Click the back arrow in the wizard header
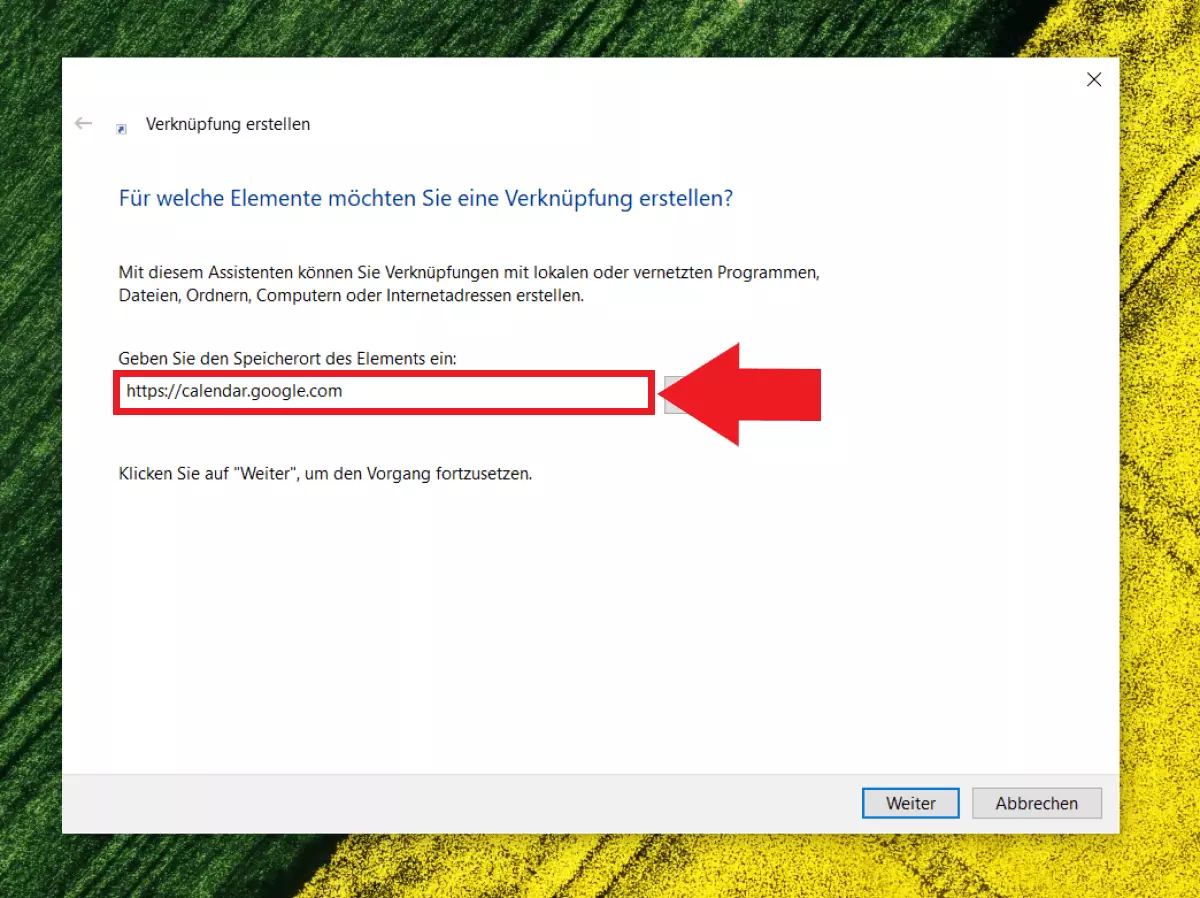Viewport: 1200px width, 898px height. (83, 124)
